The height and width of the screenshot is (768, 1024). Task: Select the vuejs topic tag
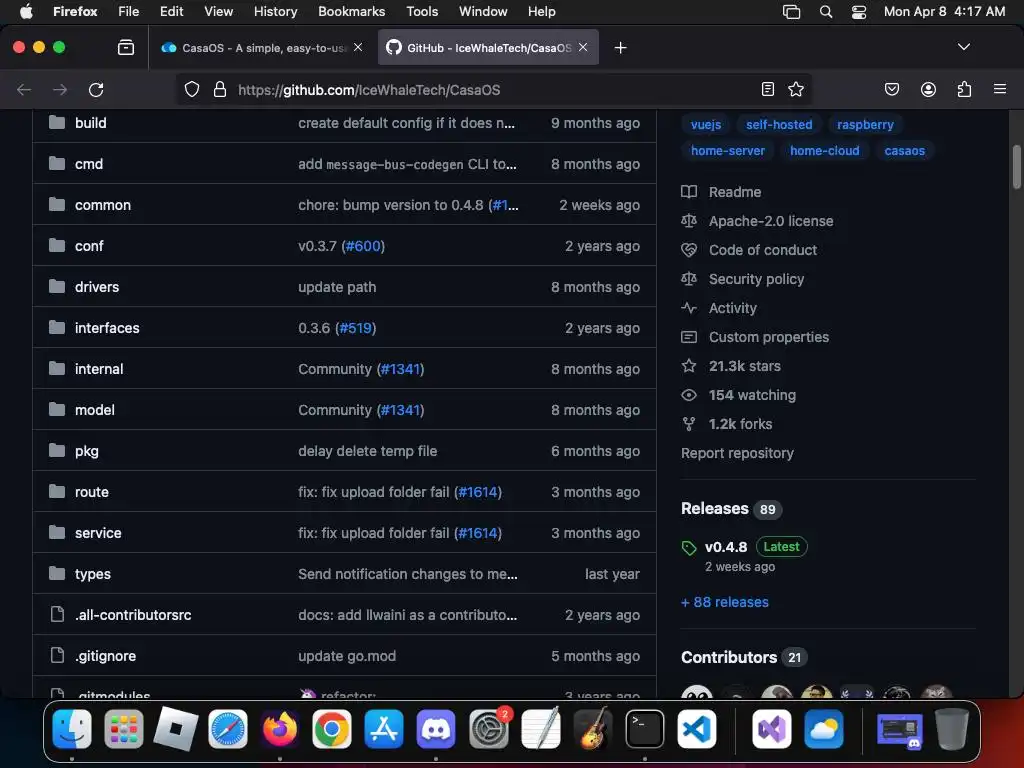click(706, 125)
